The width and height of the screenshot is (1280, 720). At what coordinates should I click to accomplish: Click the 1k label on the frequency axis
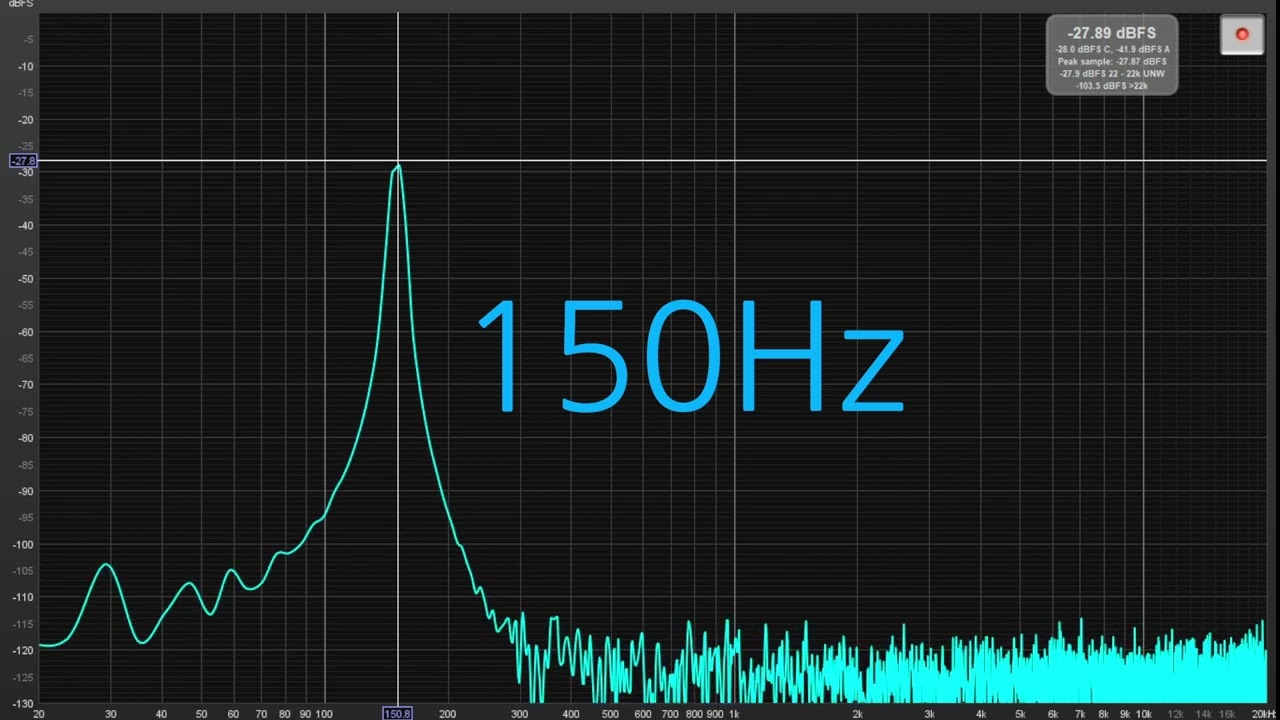tap(734, 714)
